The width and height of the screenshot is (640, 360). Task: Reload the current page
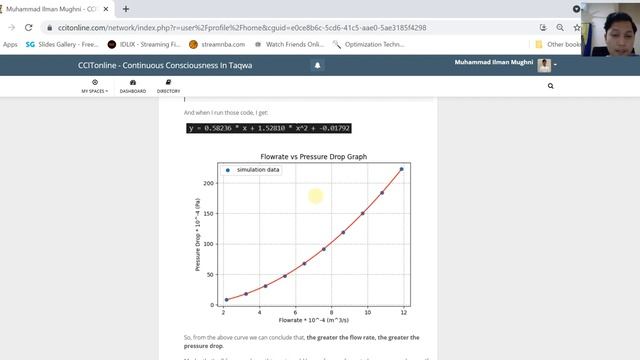pyautogui.click(x=29, y=28)
